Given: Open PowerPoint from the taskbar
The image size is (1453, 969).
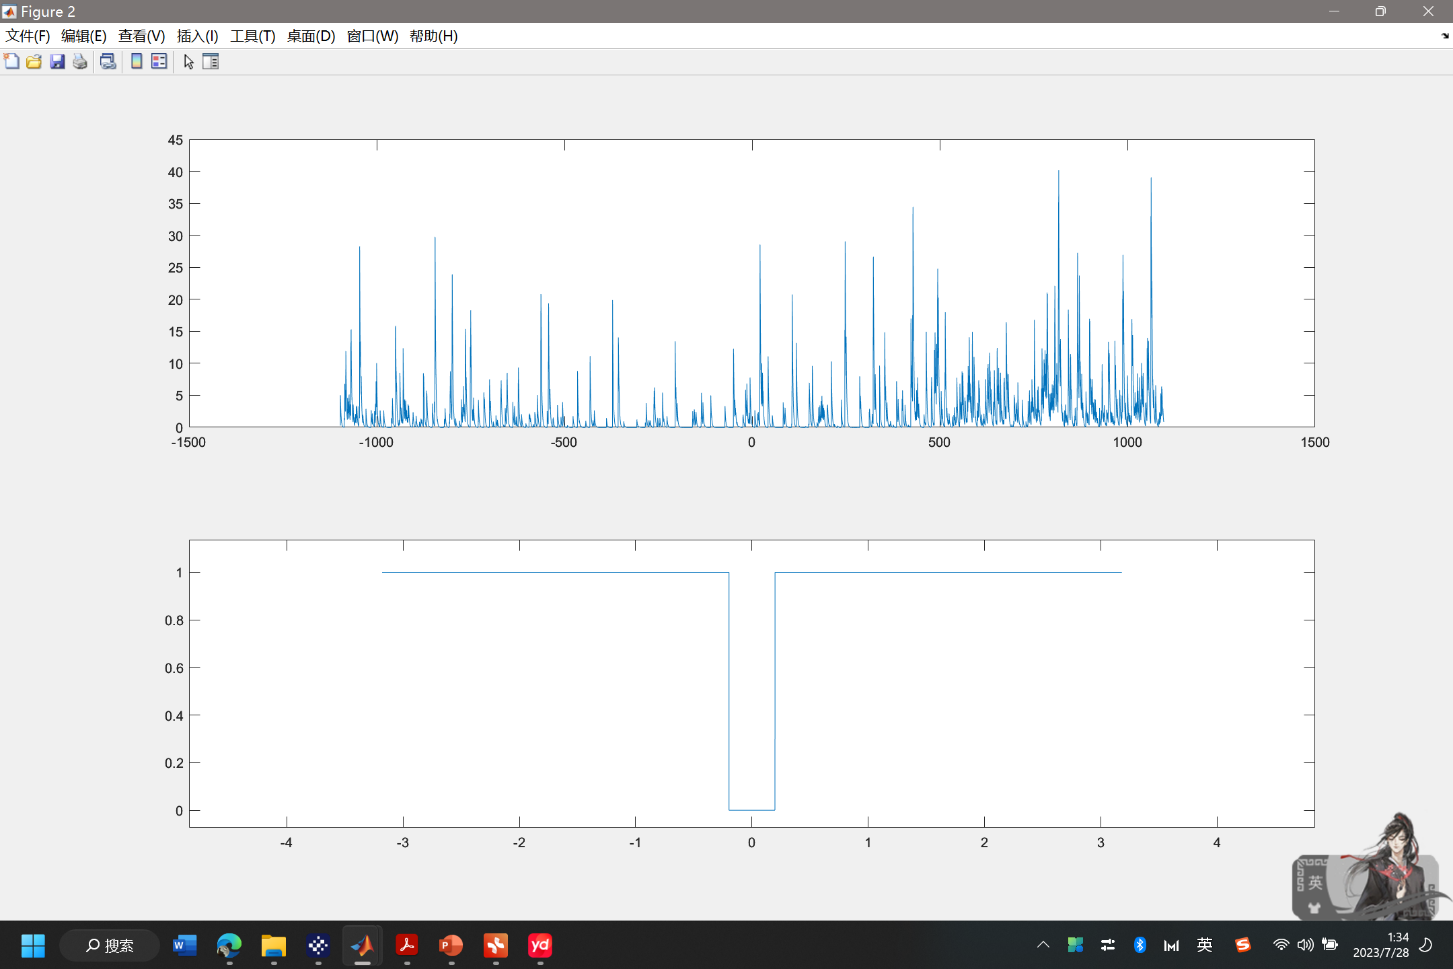Looking at the screenshot, I should 451,945.
